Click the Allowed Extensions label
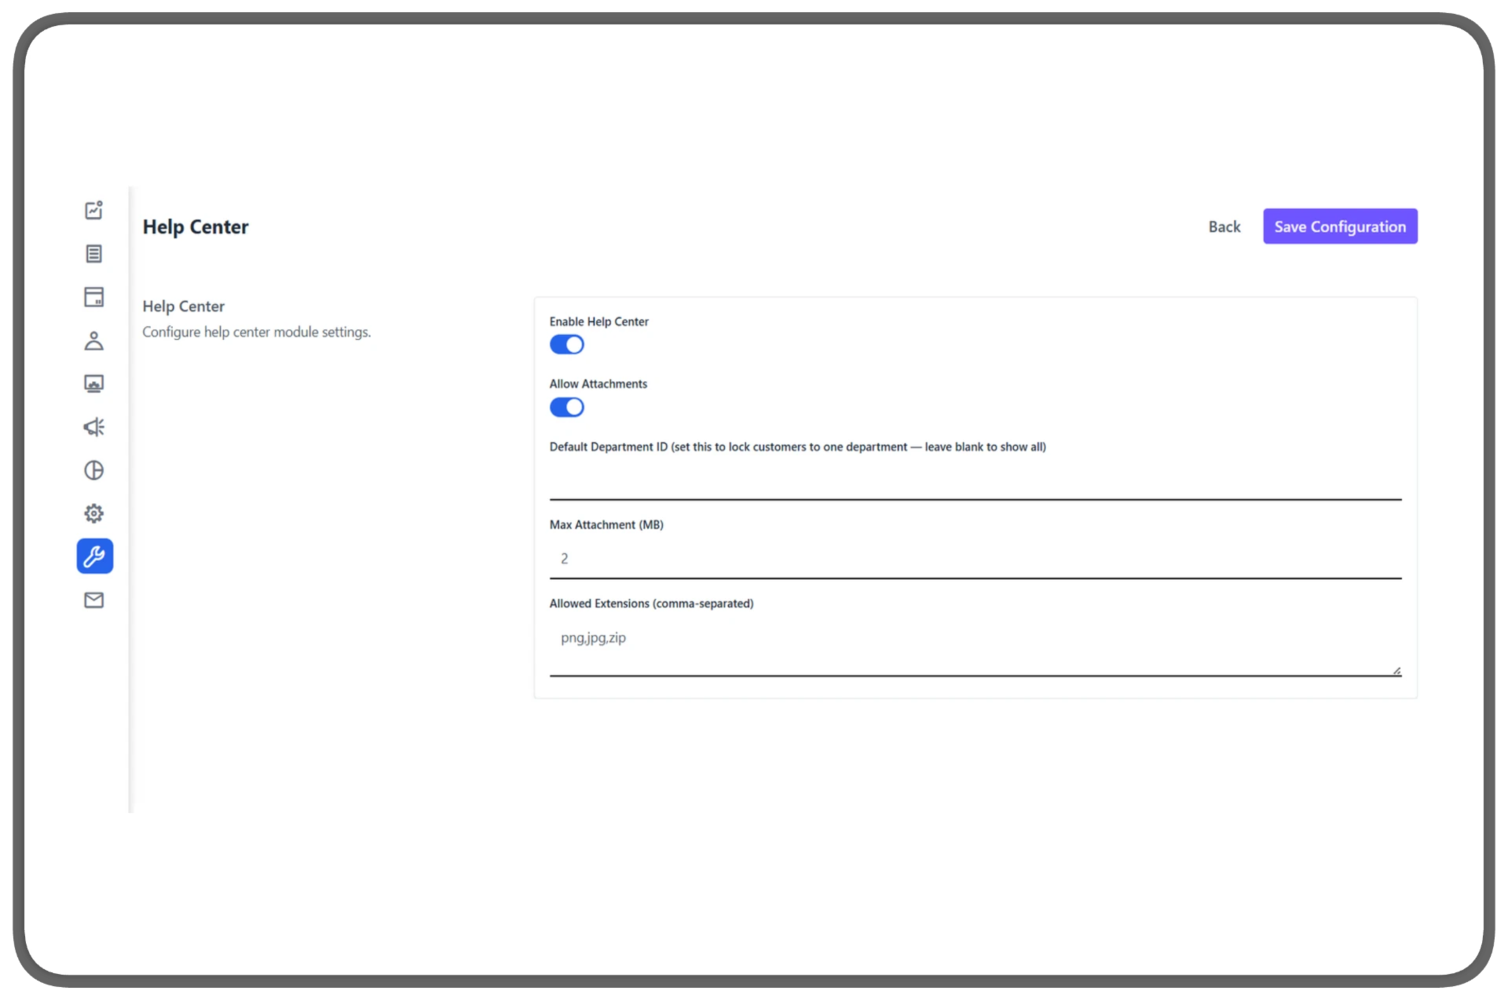This screenshot has width=1508, height=1000. pyautogui.click(x=651, y=603)
